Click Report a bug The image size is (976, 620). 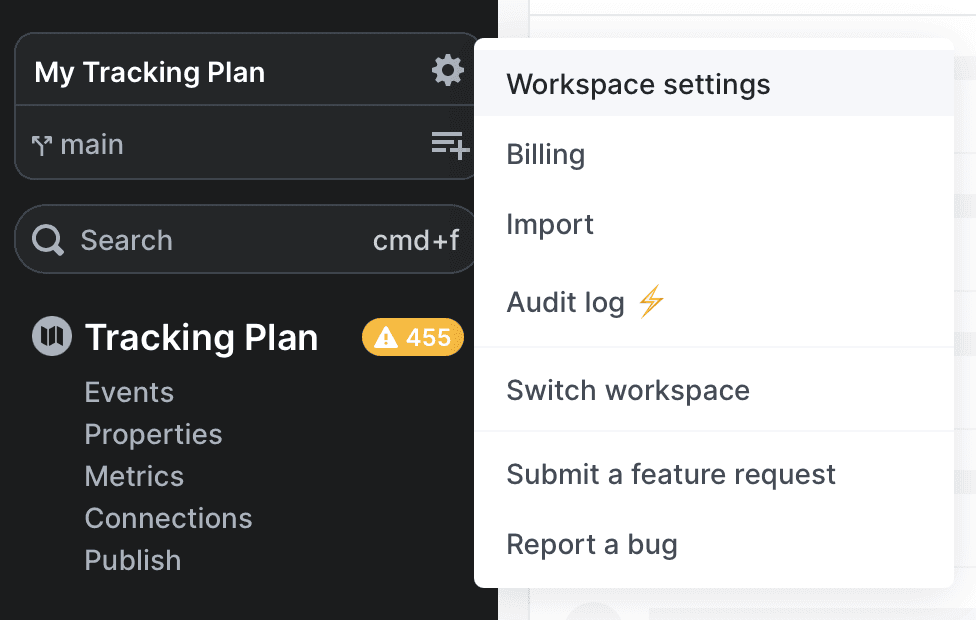coord(592,544)
